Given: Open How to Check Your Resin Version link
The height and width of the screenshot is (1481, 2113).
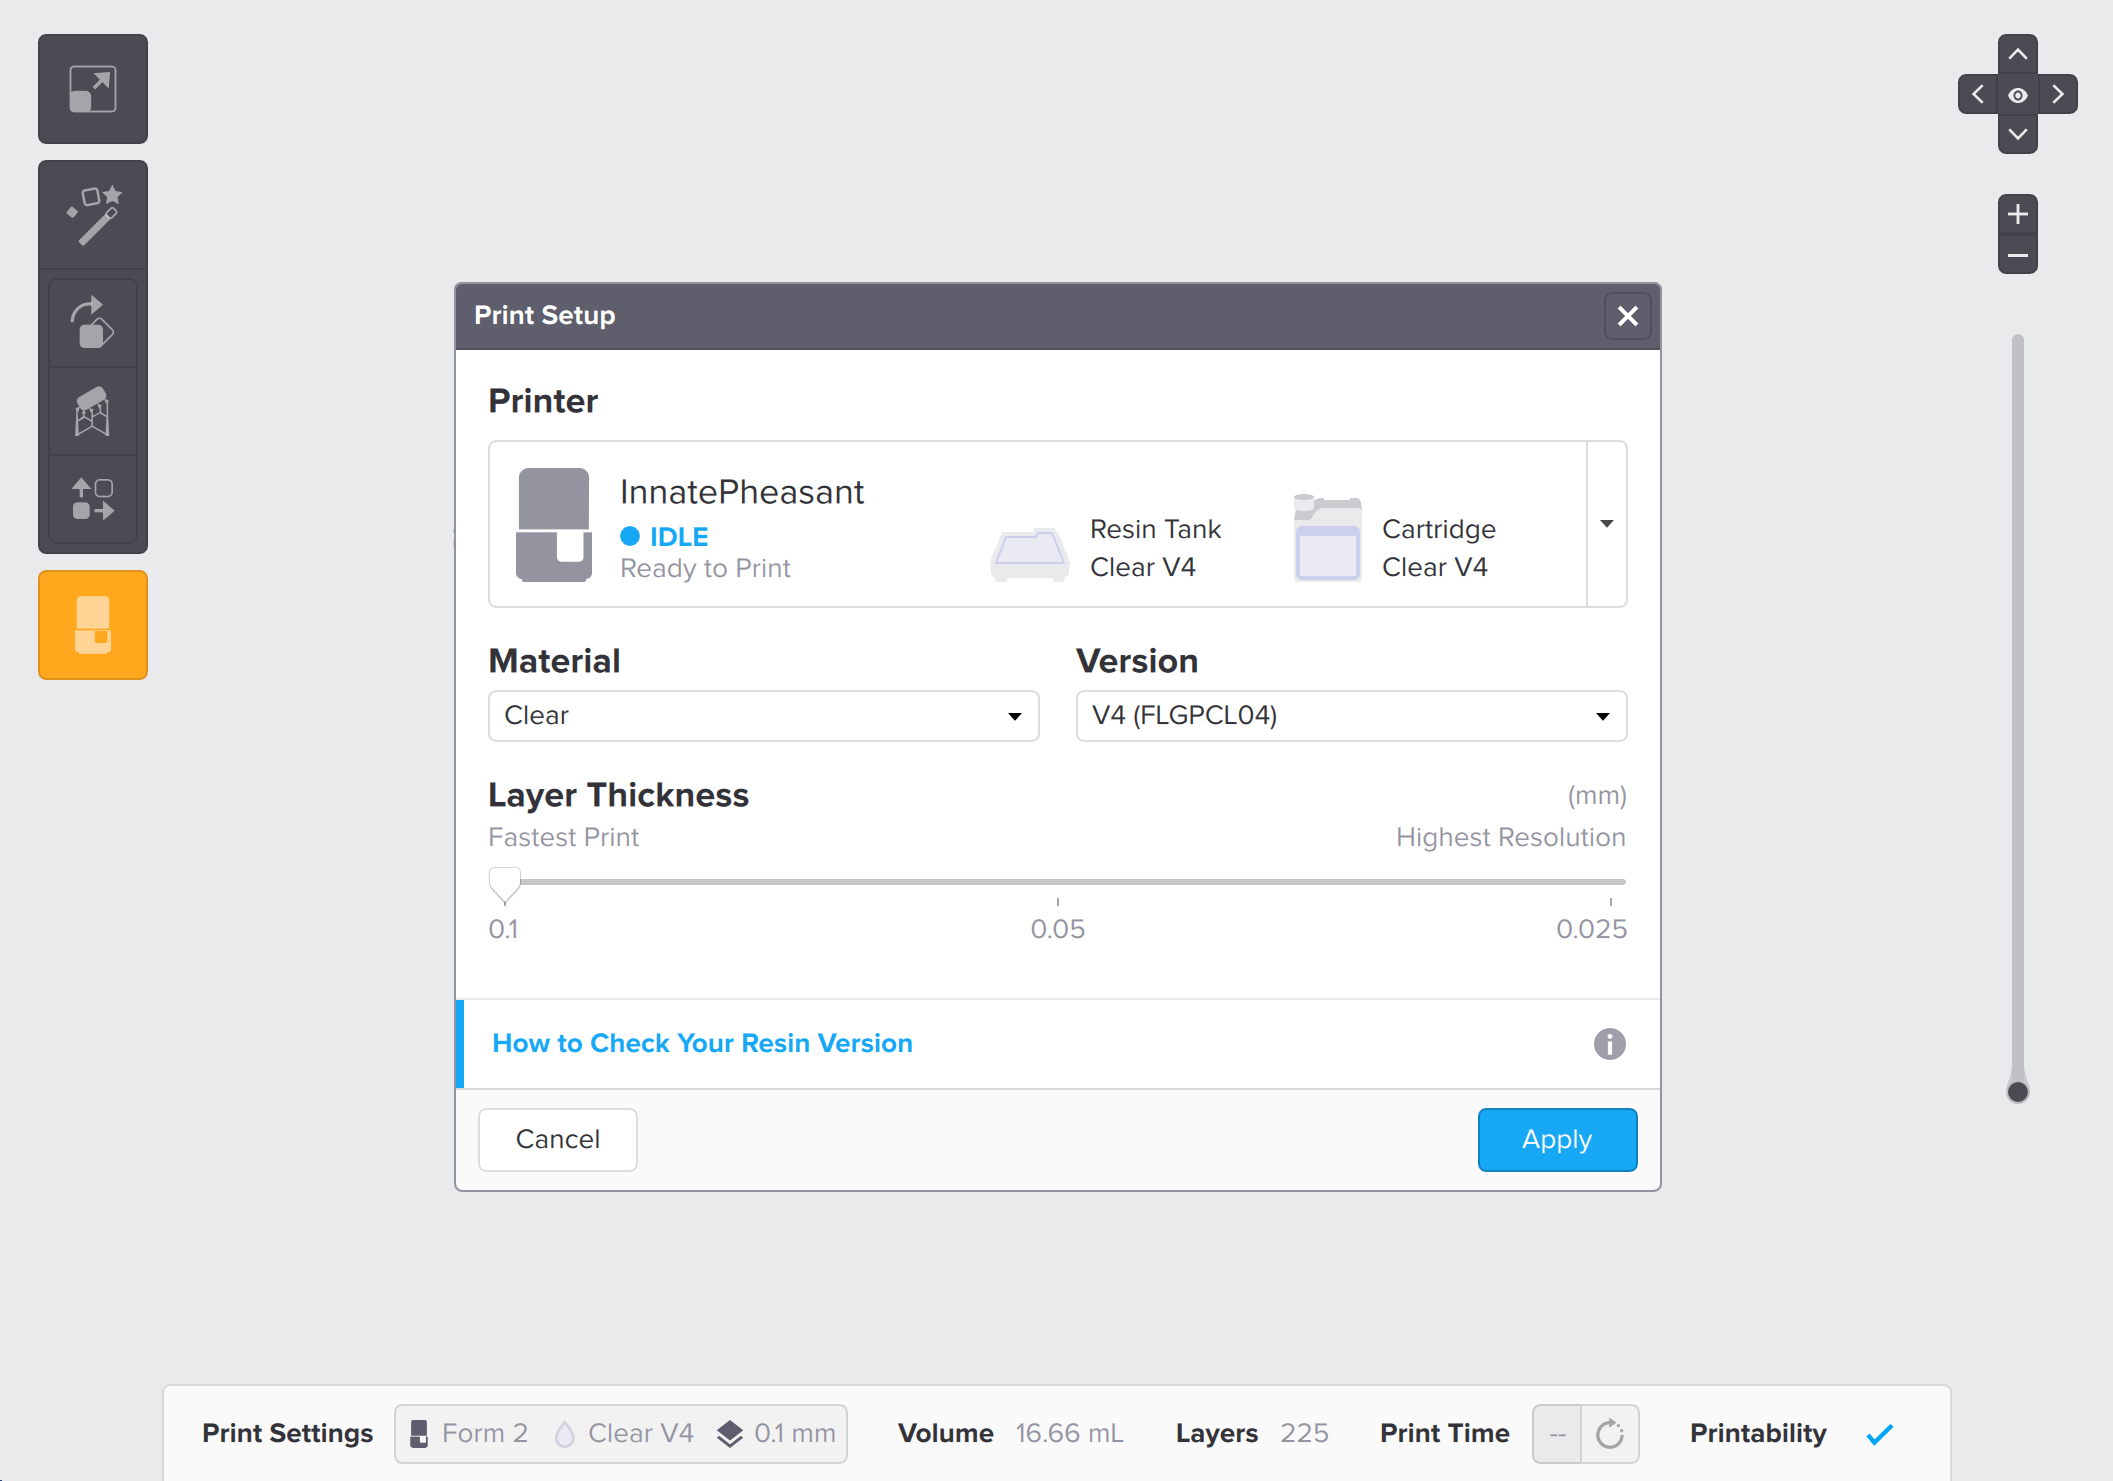Looking at the screenshot, I should click(702, 1043).
